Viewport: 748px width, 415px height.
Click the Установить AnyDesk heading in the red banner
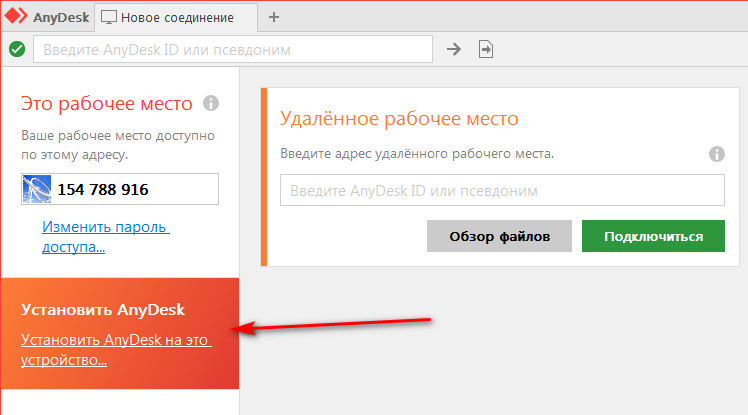tap(103, 310)
